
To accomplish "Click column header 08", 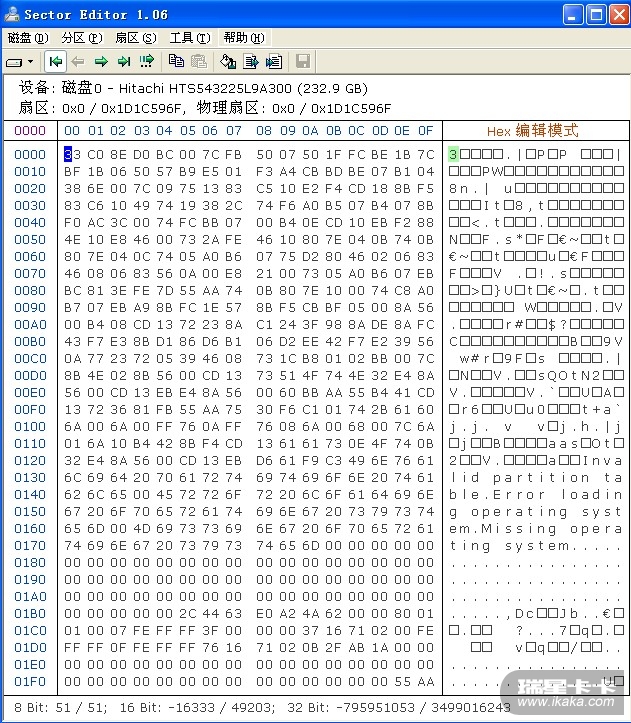I will point(264,131).
